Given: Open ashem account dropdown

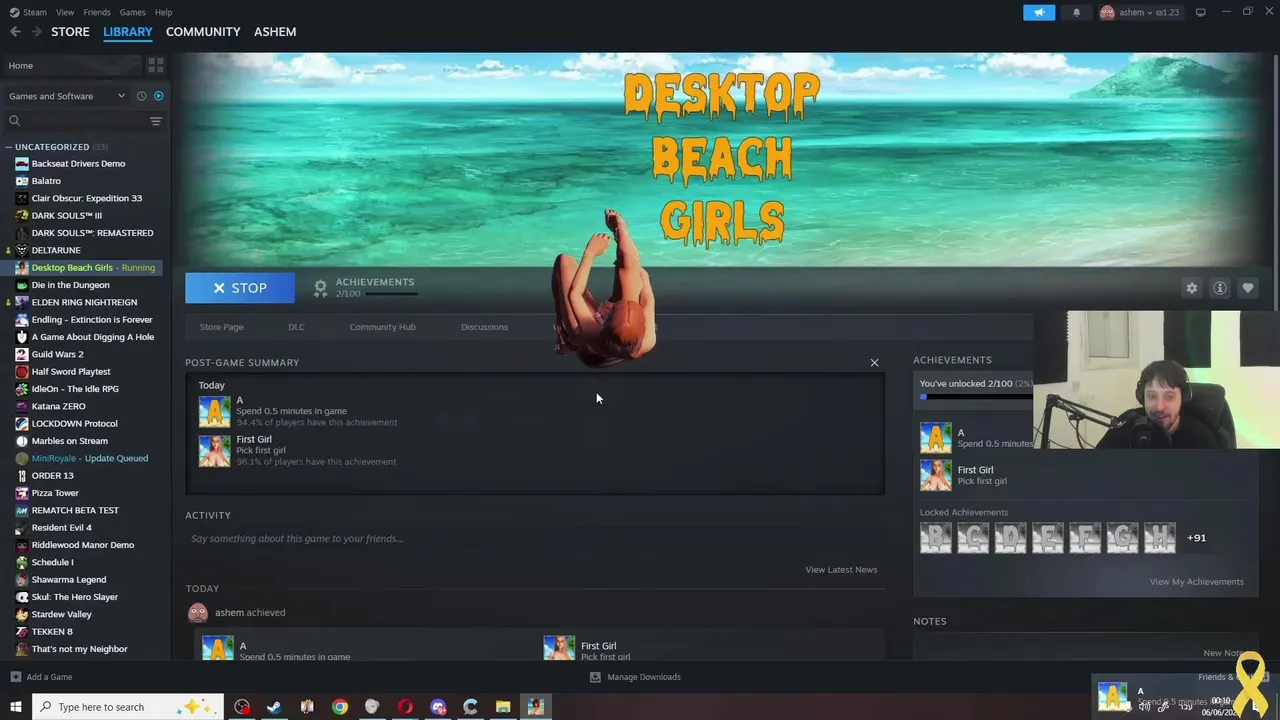Looking at the screenshot, I should (x=1140, y=12).
